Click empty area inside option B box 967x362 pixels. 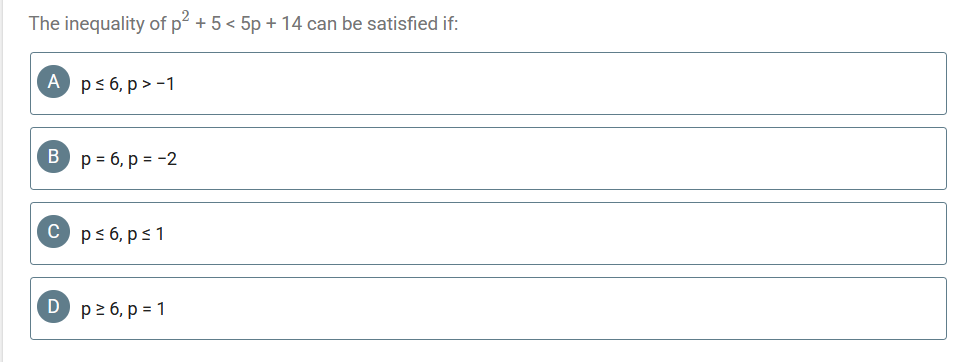[555, 158]
